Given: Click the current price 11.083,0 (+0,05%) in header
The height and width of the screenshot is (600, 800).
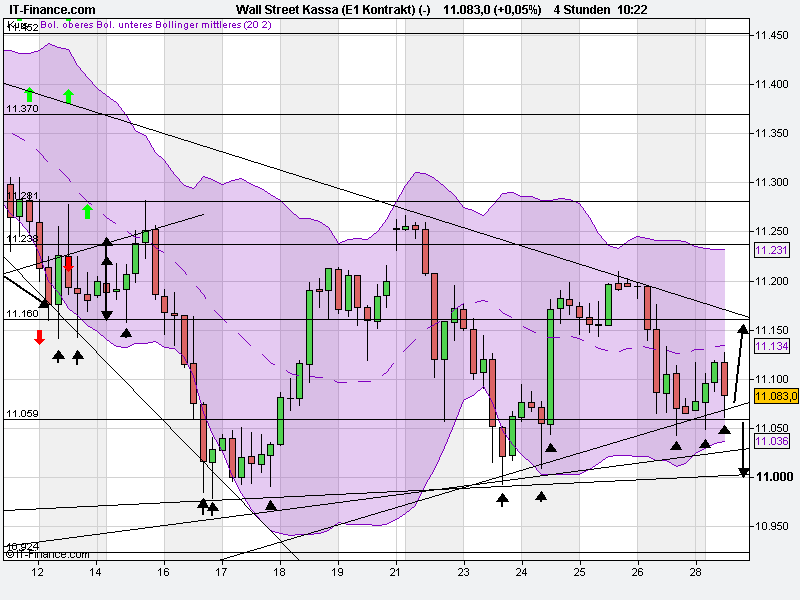Looking at the screenshot, I should (492, 10).
